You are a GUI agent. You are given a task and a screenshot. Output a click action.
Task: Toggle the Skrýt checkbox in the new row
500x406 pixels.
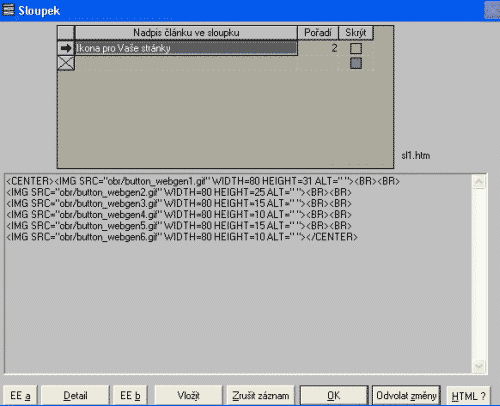point(356,63)
